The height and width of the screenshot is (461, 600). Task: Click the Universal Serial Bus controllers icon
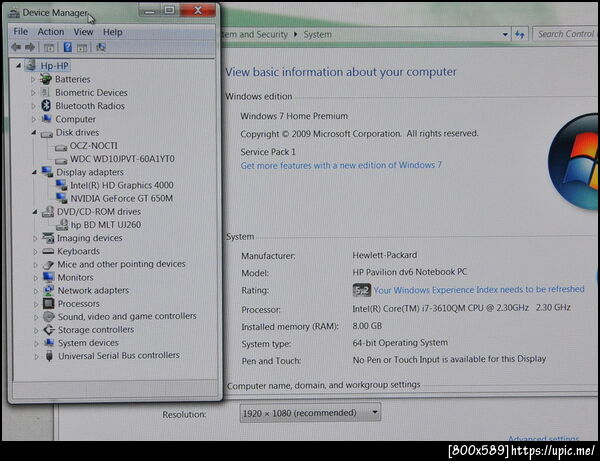click(x=49, y=356)
